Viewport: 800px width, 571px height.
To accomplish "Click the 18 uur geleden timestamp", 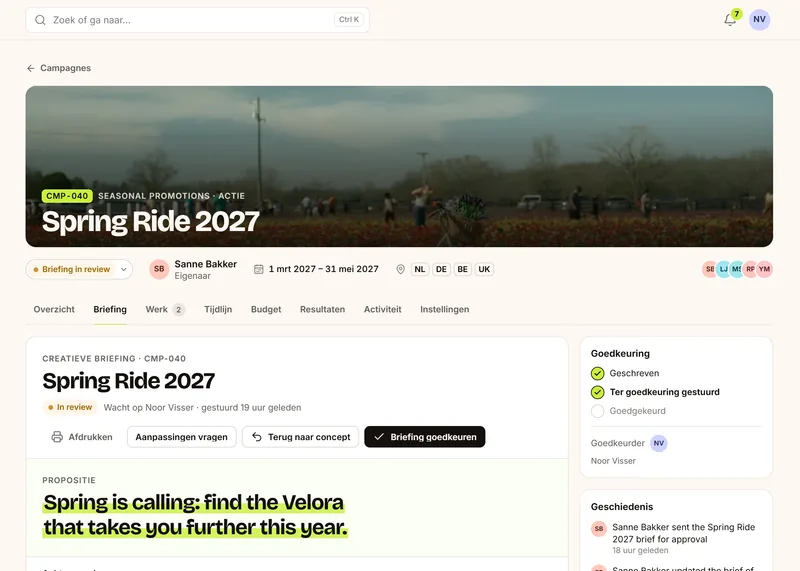I will (x=640, y=551).
